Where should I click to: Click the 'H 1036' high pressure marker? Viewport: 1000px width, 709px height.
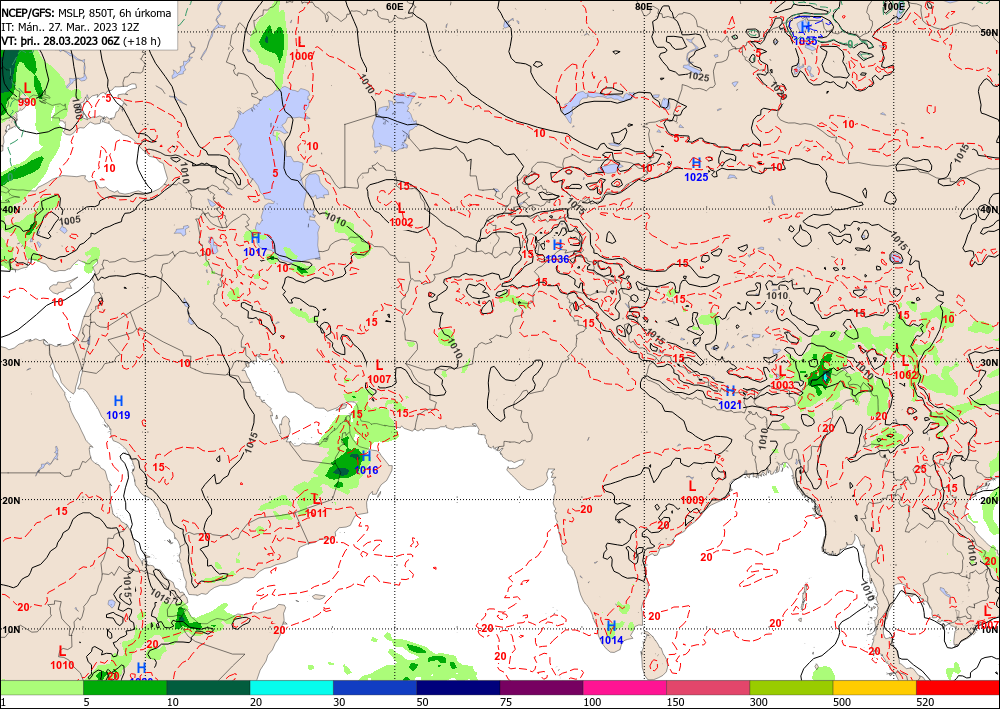pos(557,251)
